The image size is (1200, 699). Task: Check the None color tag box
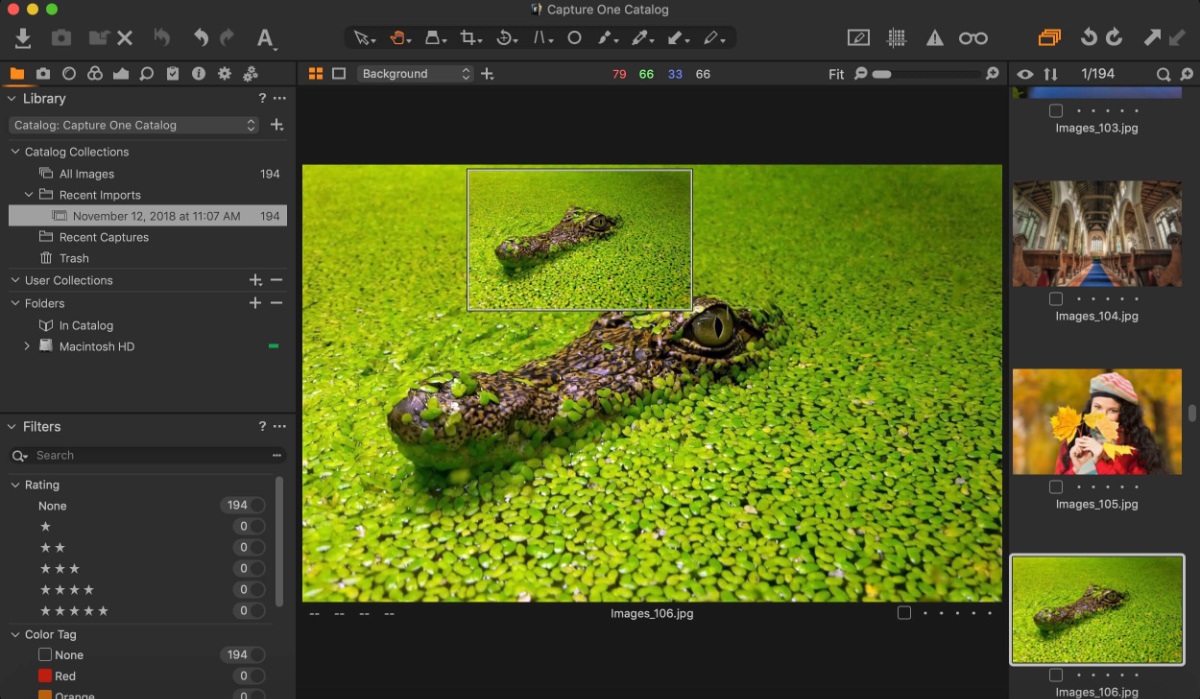[x=45, y=655]
